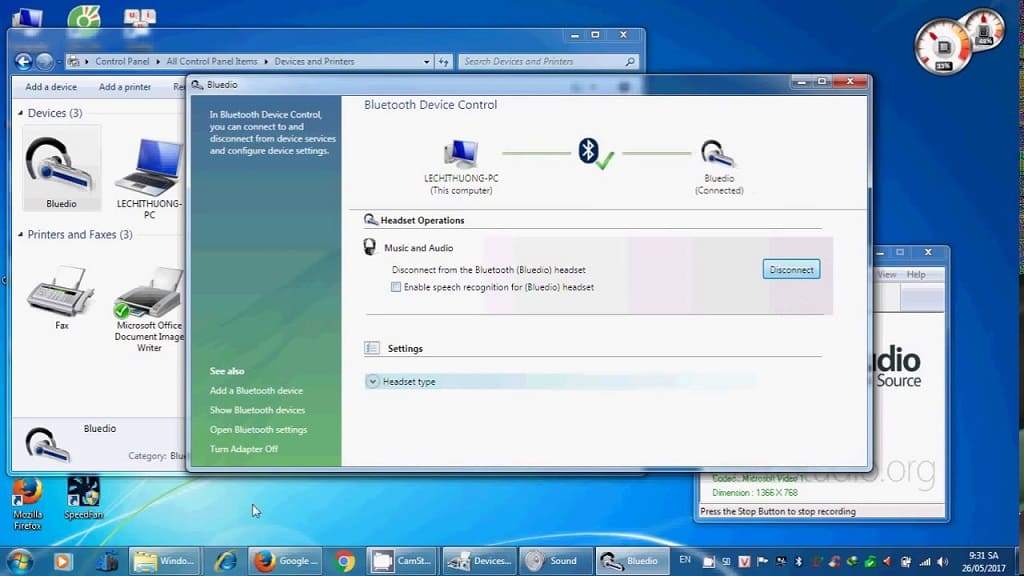This screenshot has height=576, width=1024.
Task: Click the network signal tray icon
Action: click(x=925, y=562)
